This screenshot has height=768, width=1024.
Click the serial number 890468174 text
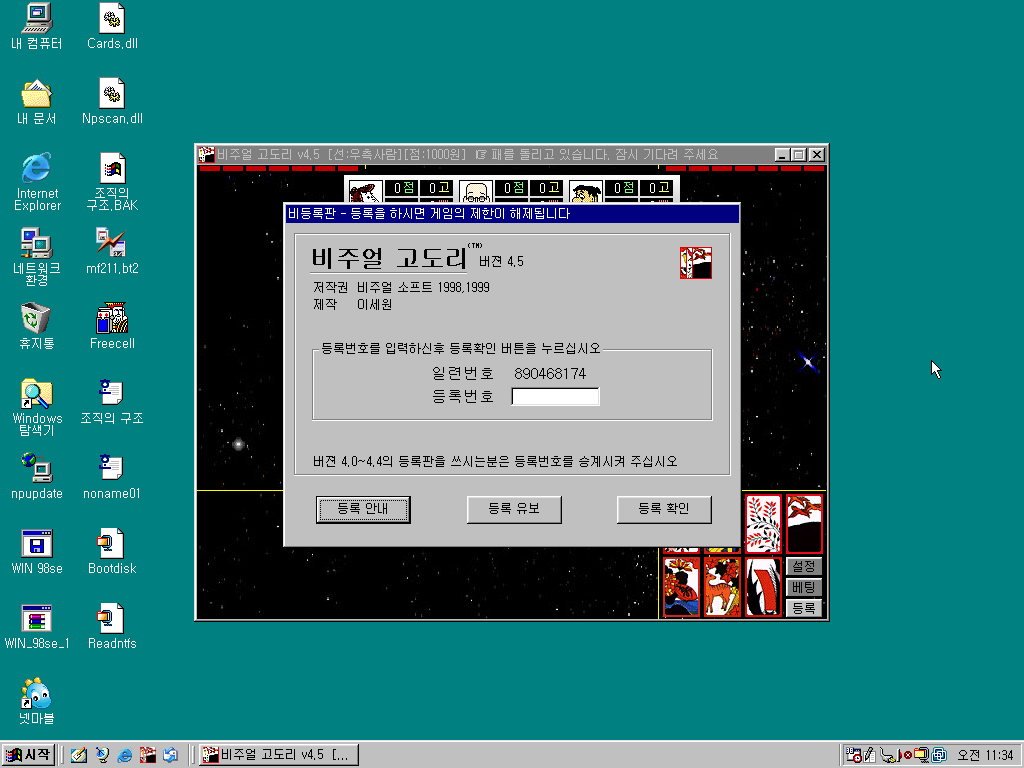pyautogui.click(x=550, y=374)
